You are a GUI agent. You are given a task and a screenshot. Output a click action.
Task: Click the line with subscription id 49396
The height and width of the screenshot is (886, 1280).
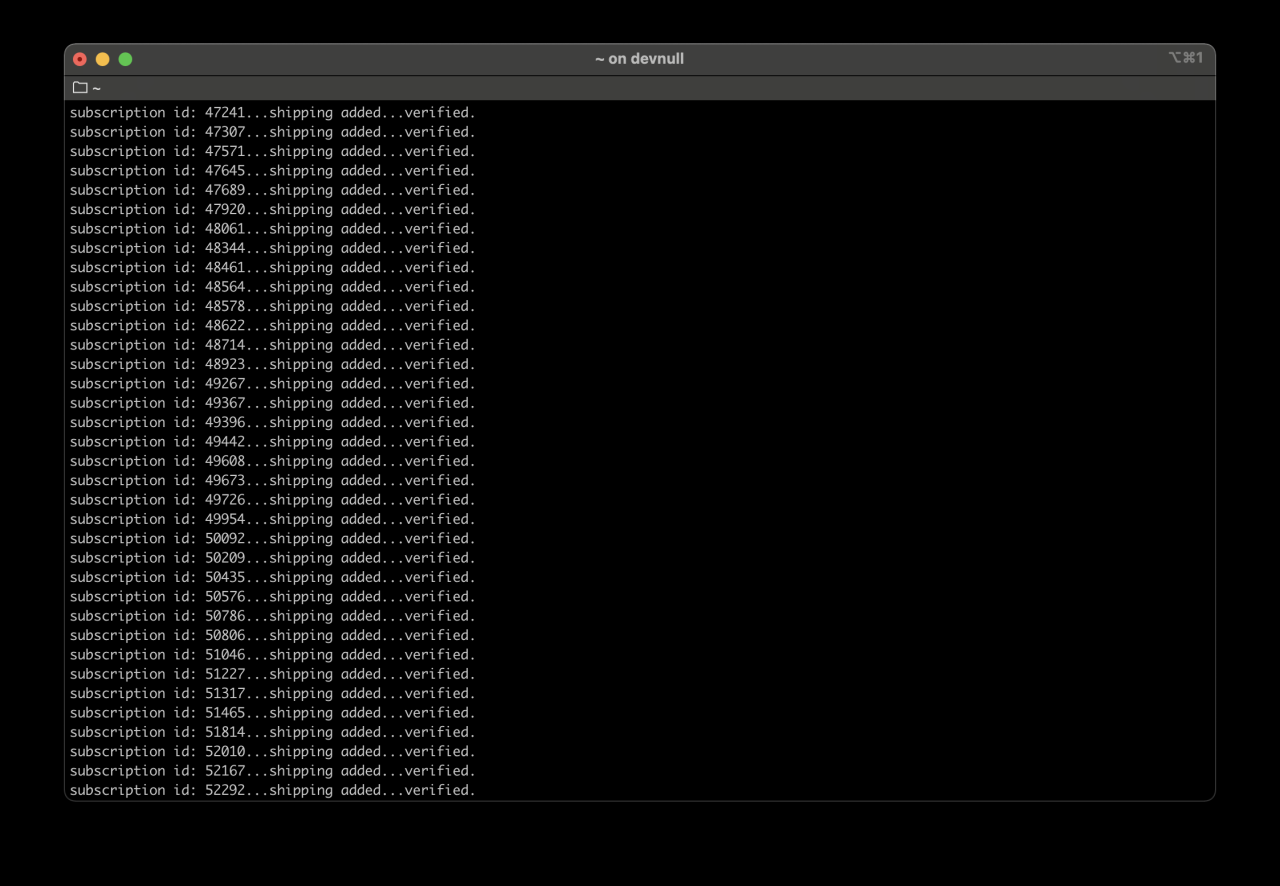click(273, 422)
